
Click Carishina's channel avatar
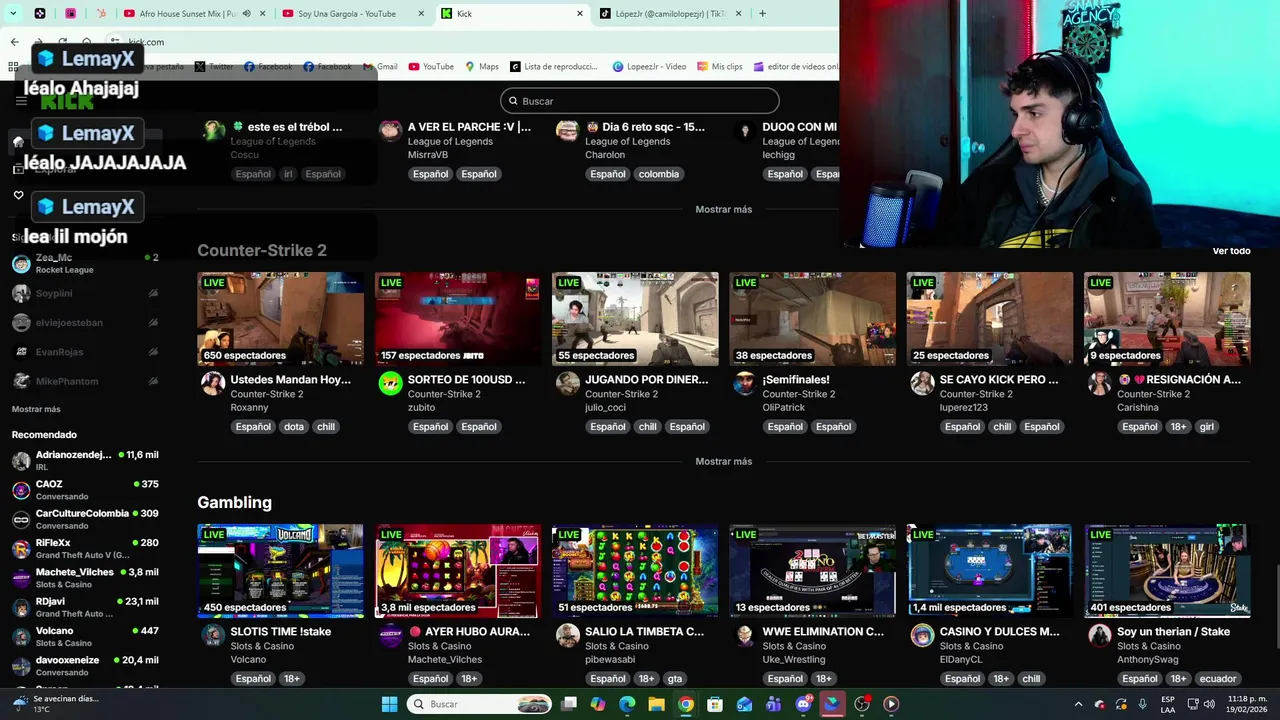pyautogui.click(x=1100, y=383)
